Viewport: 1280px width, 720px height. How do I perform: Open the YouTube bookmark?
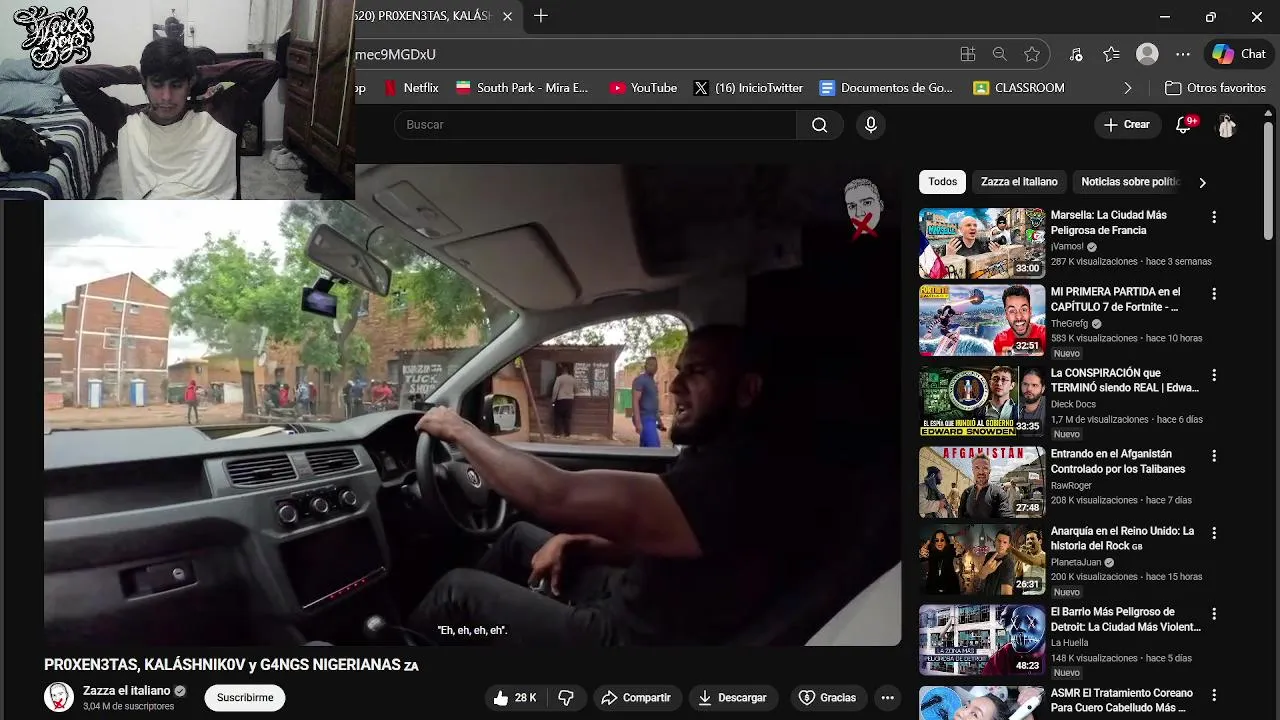coord(643,88)
